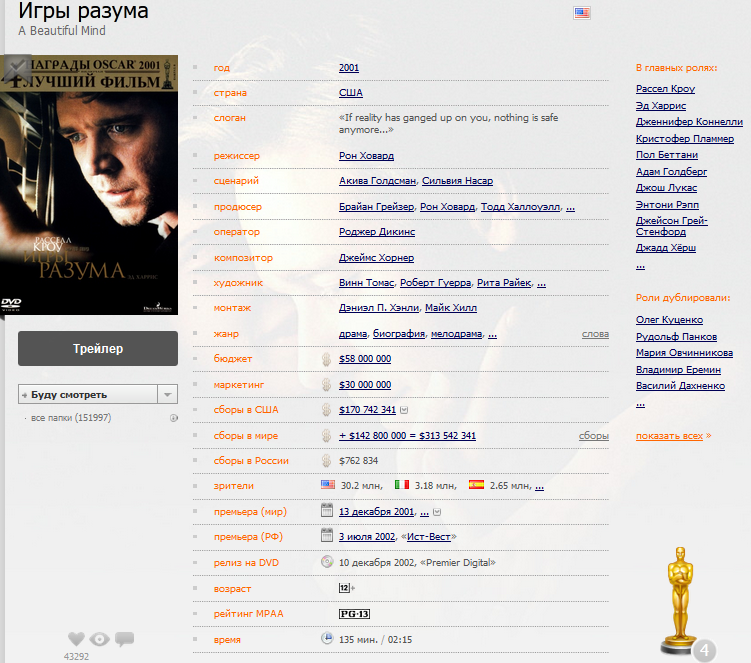Open actor Дженнифер Коннелли link
This screenshot has width=751, height=663.
[x=689, y=122]
